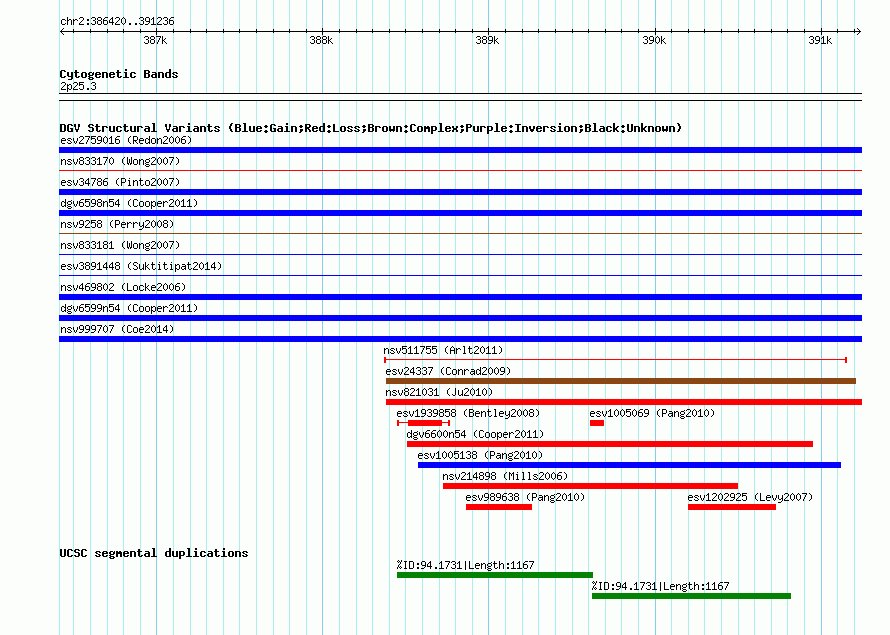Select the lower-right %ID:94.1731|Length:1167 label
This screenshot has width=890, height=635.
pos(660,586)
